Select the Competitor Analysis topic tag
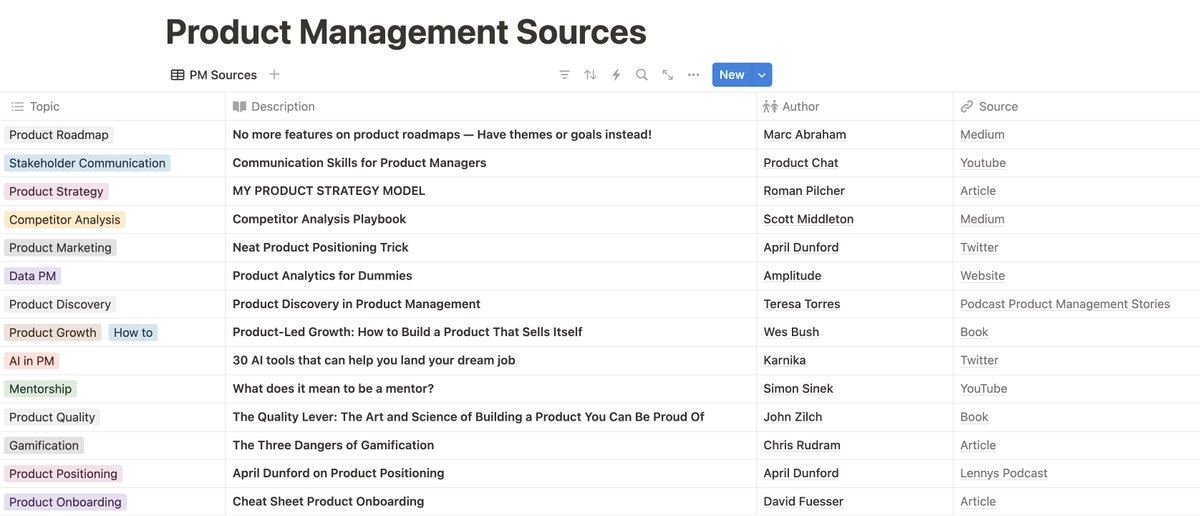The width and height of the screenshot is (1200, 516). (65, 219)
